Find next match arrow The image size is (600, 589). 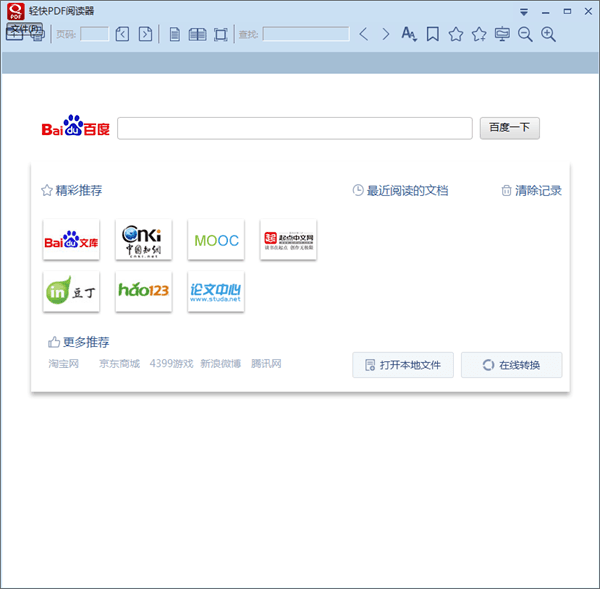click(386, 34)
